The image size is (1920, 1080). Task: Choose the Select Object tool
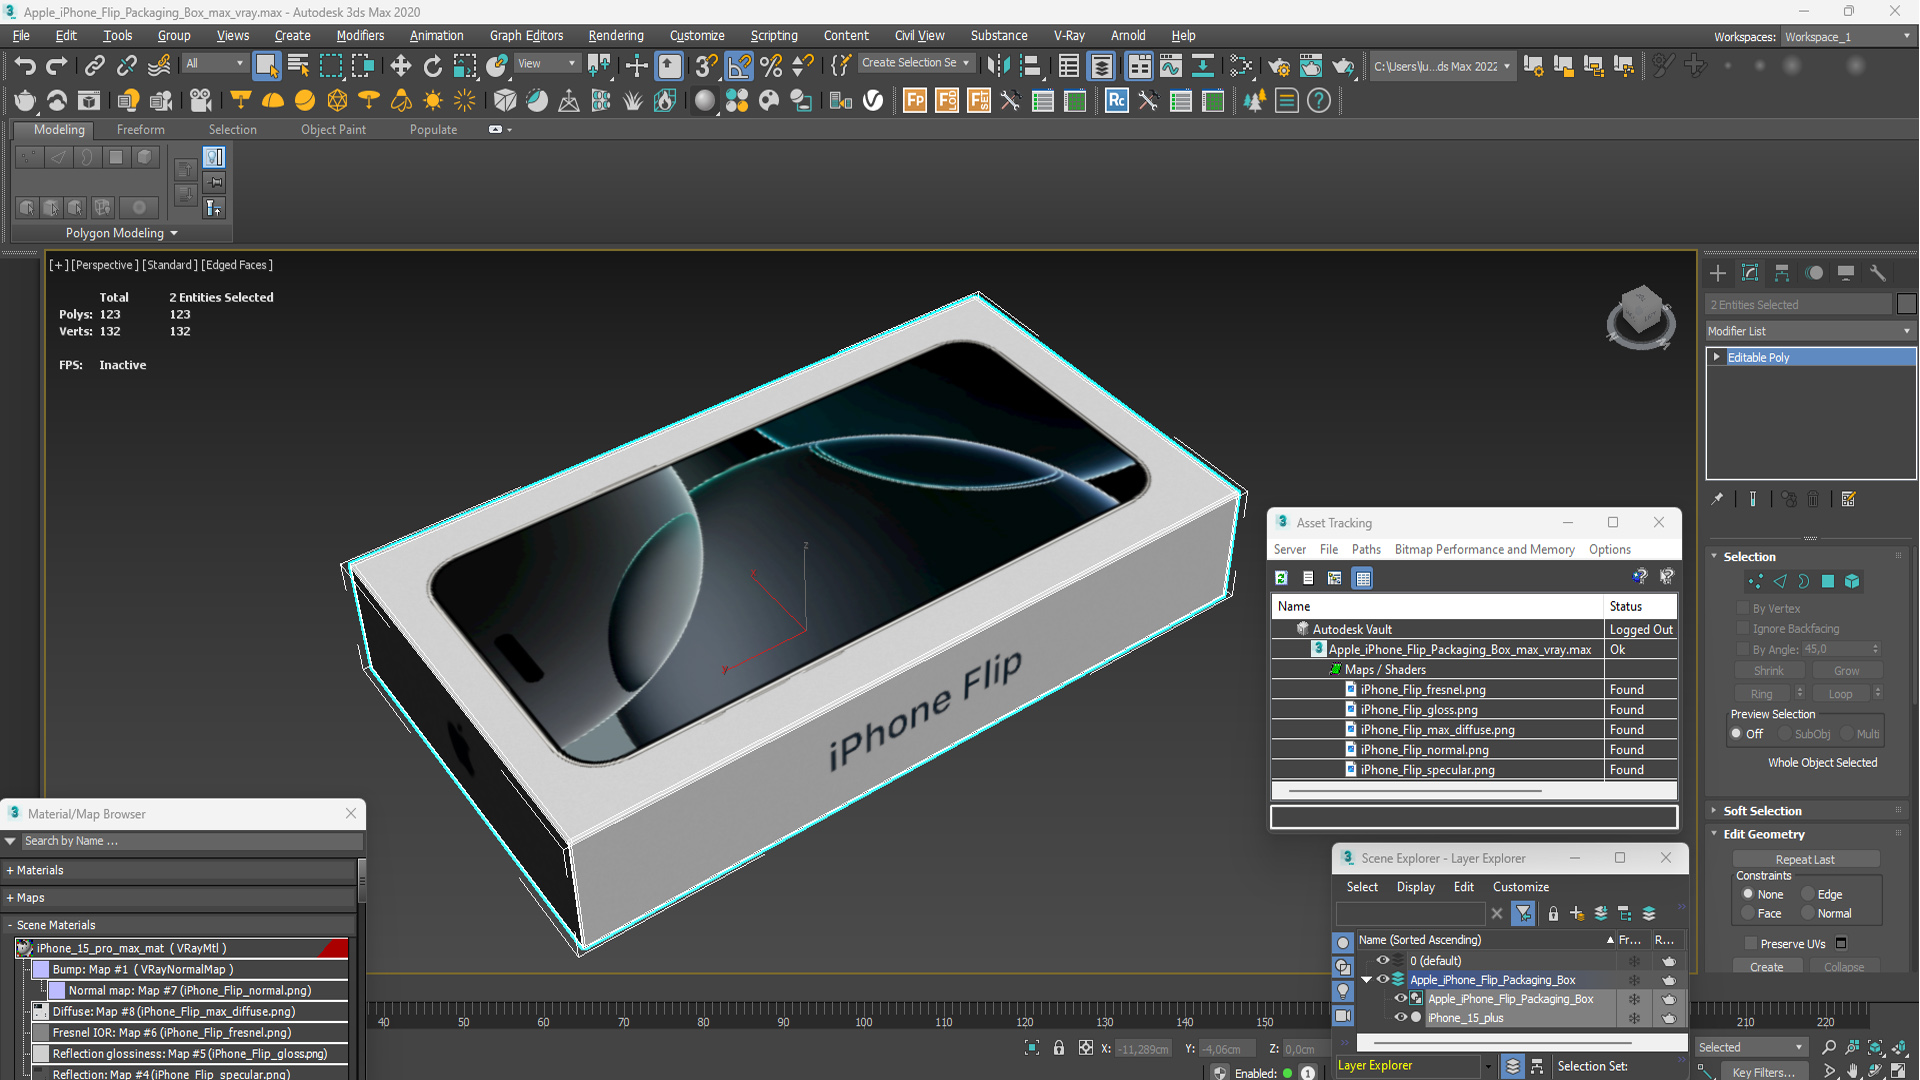coord(266,66)
